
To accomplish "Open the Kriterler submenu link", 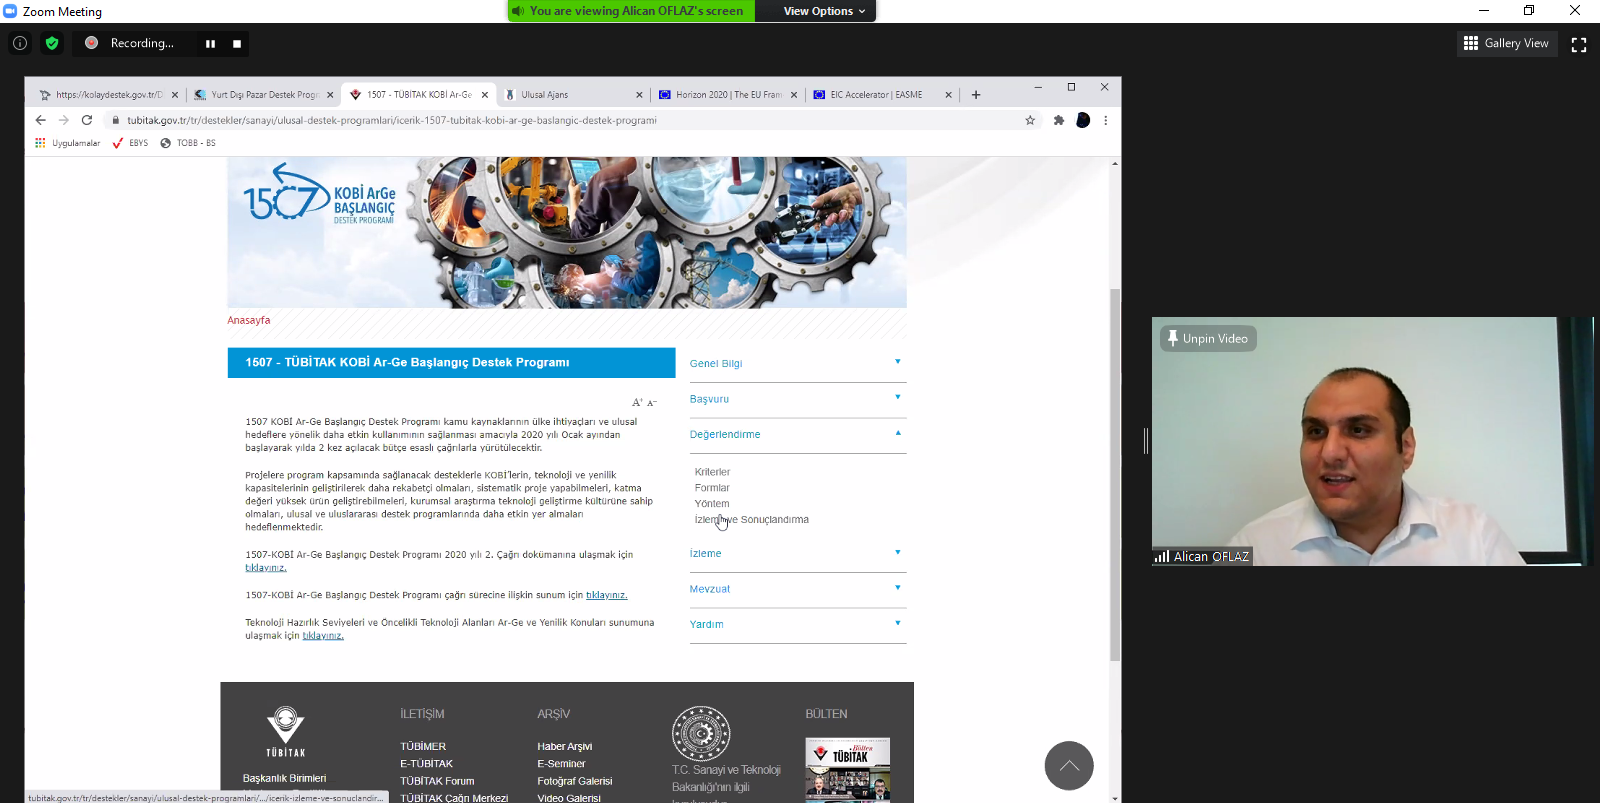I will (x=712, y=472).
